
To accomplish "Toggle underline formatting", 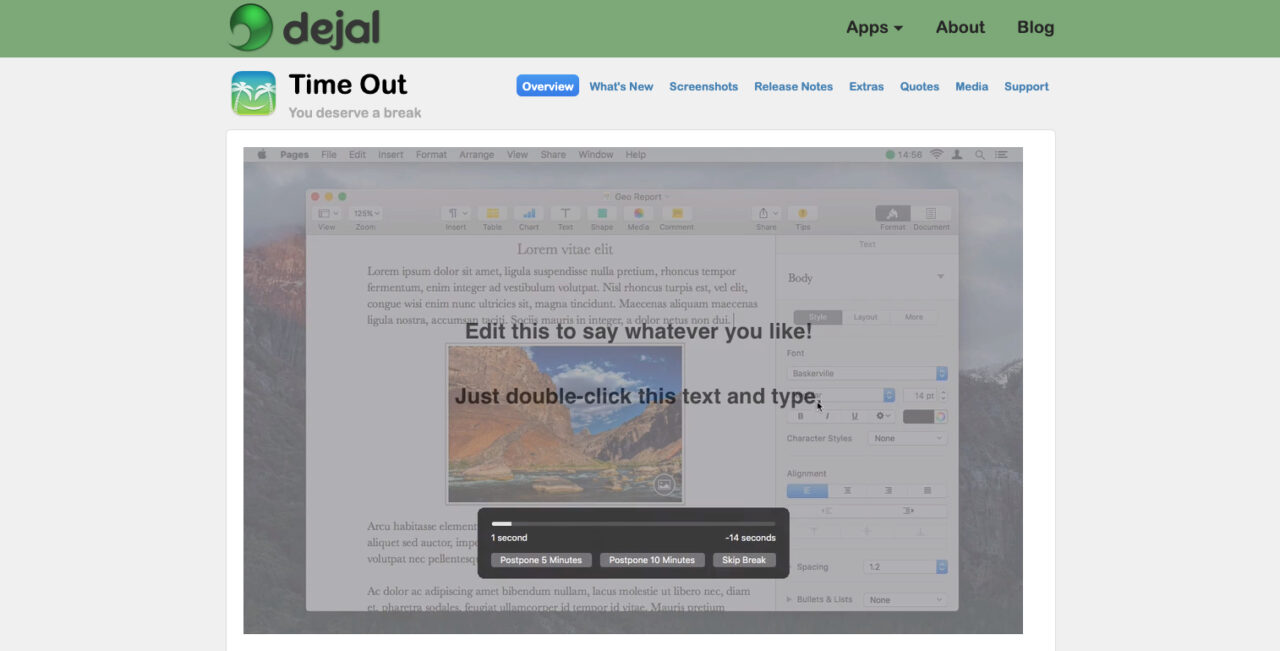I will click(854, 416).
